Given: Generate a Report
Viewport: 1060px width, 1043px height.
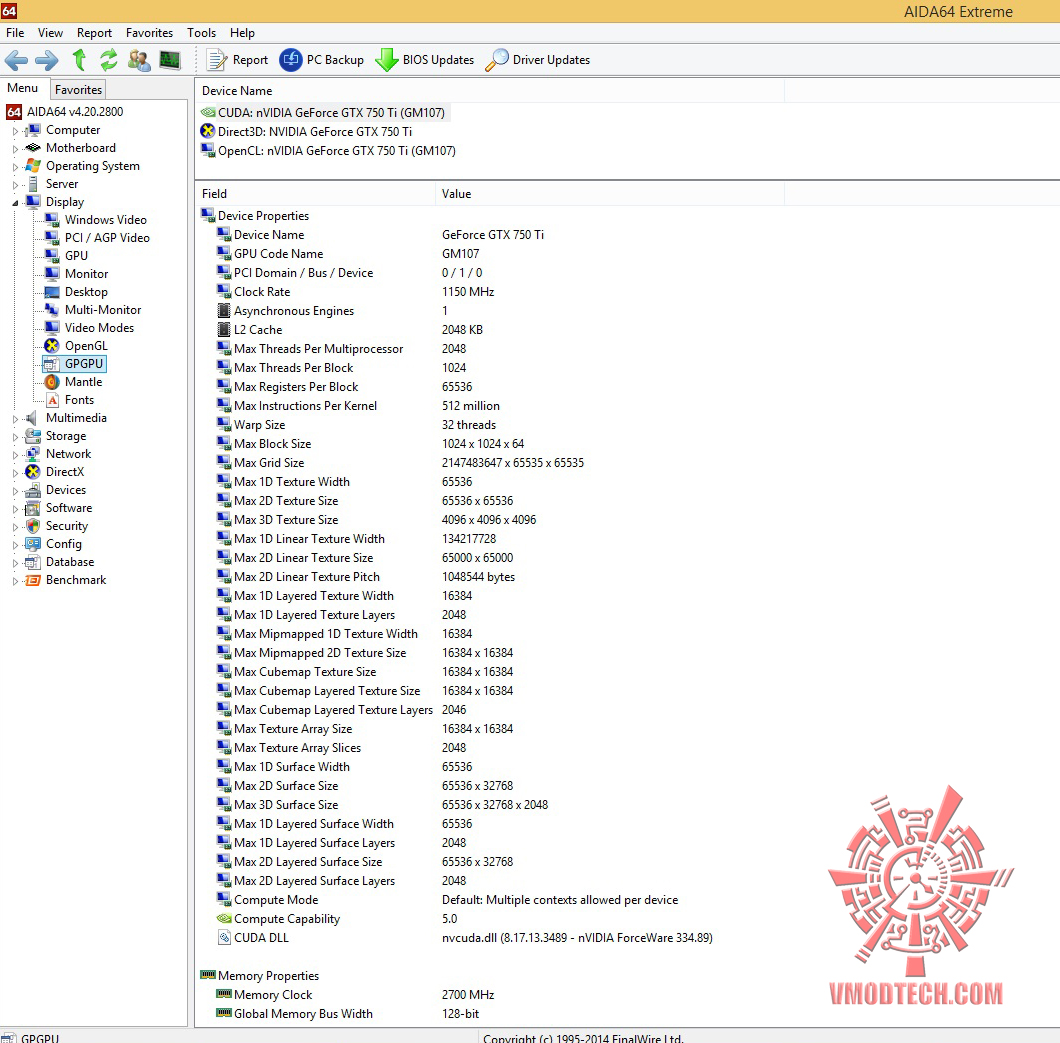Looking at the screenshot, I should point(238,60).
